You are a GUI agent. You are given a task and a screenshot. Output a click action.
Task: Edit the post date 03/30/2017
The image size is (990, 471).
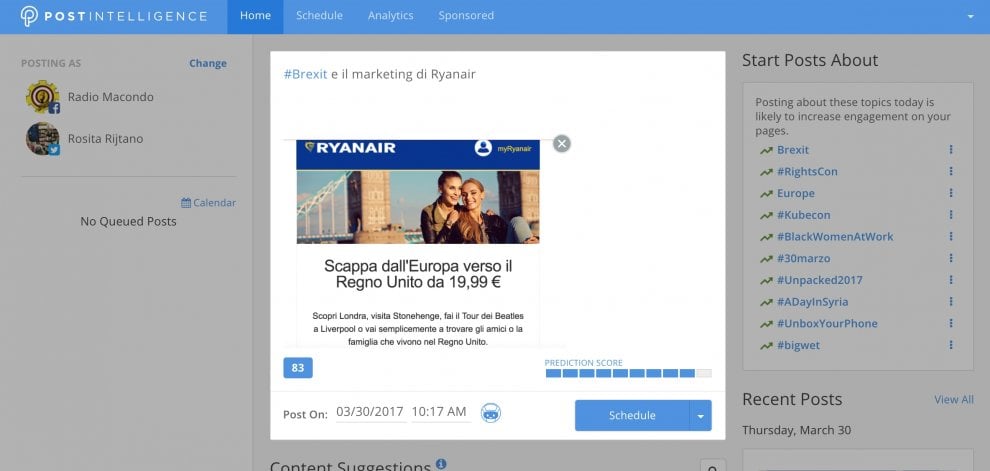(370, 412)
